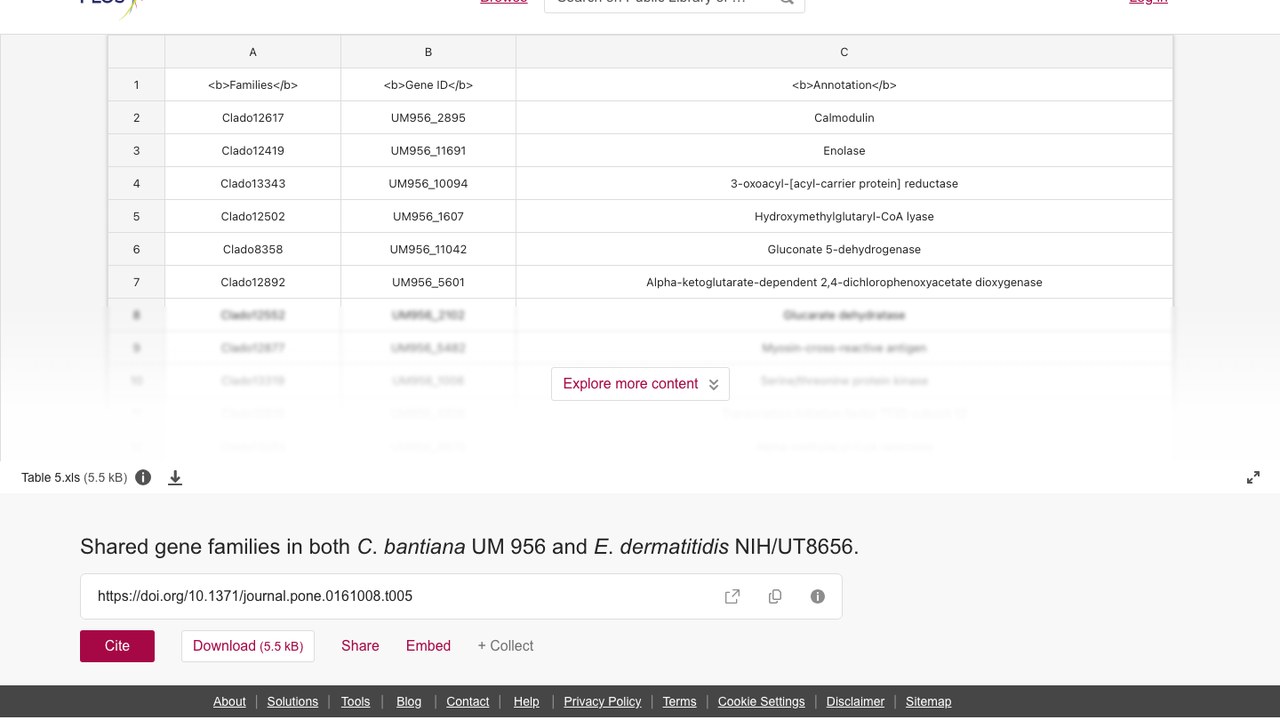
Task: Open Tools footer link
Action: 355,701
